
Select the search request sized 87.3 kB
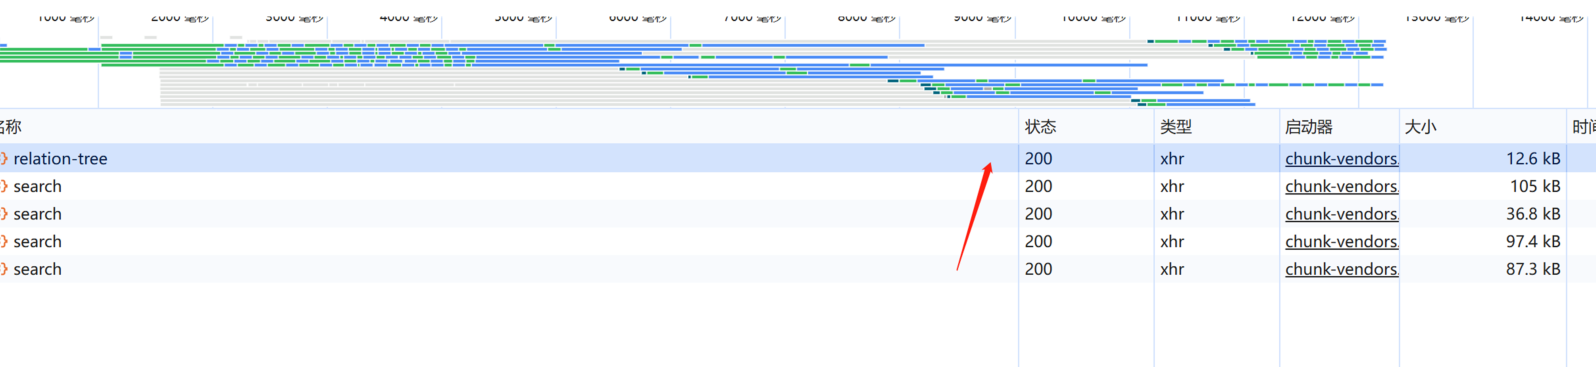point(798,269)
